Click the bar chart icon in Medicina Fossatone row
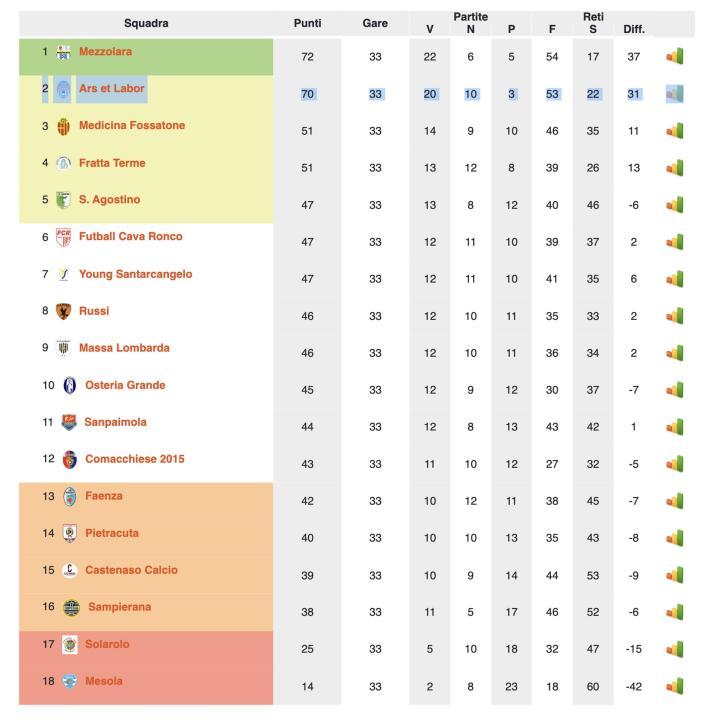The width and height of the screenshot is (720, 720). [675, 130]
